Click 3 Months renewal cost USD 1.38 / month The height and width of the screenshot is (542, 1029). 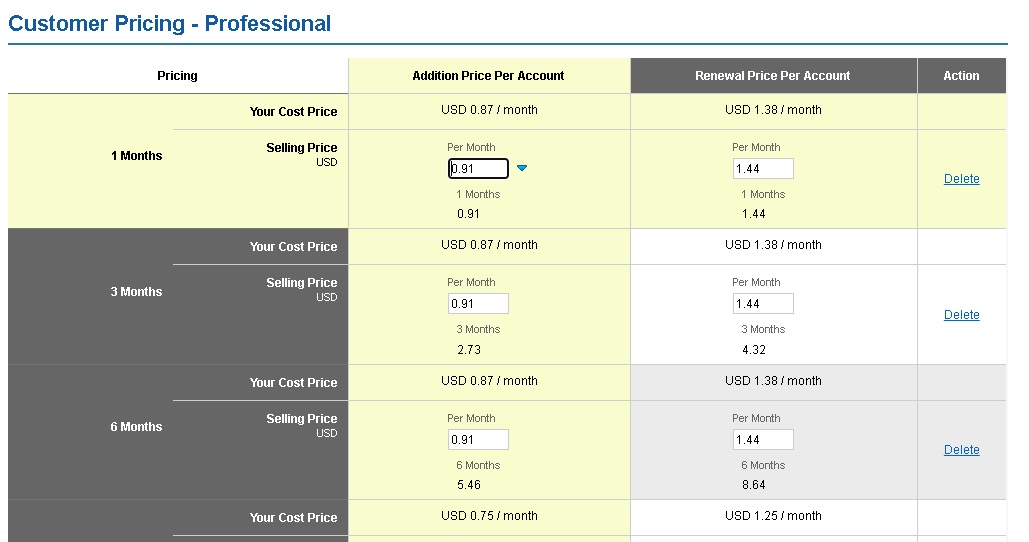(773, 245)
